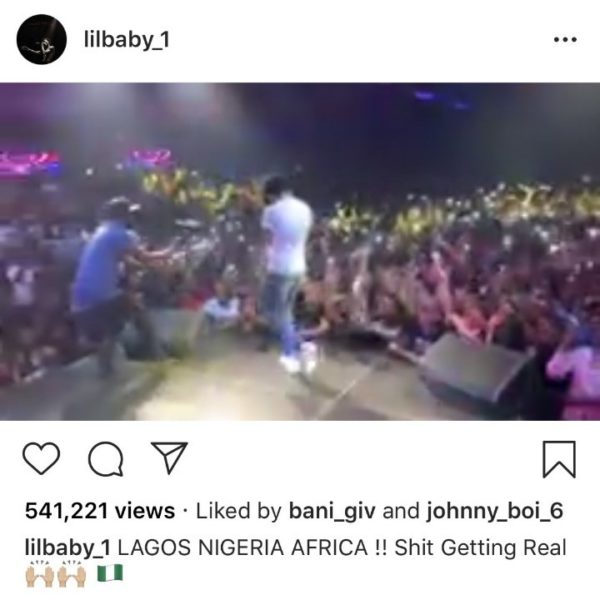Tap the 'Liked by' text
The height and width of the screenshot is (595, 600).
pos(239,511)
